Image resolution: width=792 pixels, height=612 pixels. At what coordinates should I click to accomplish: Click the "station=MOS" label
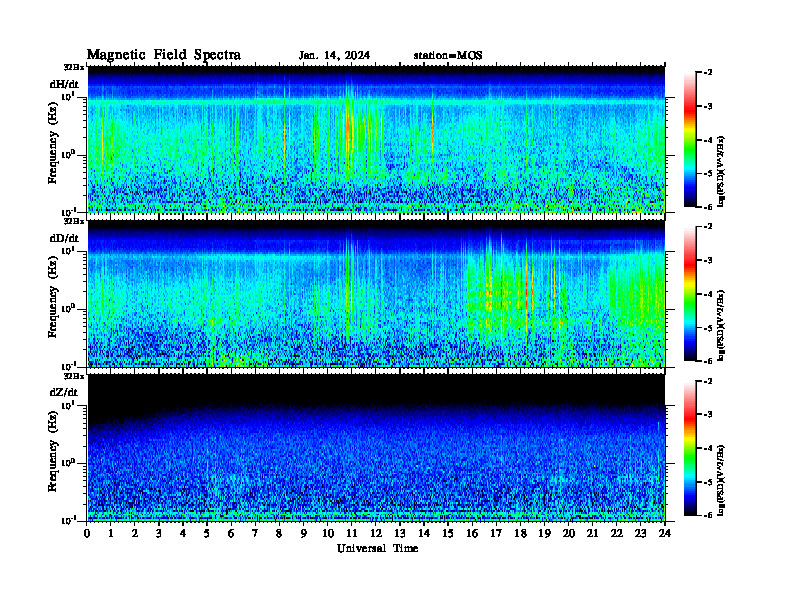click(x=448, y=56)
